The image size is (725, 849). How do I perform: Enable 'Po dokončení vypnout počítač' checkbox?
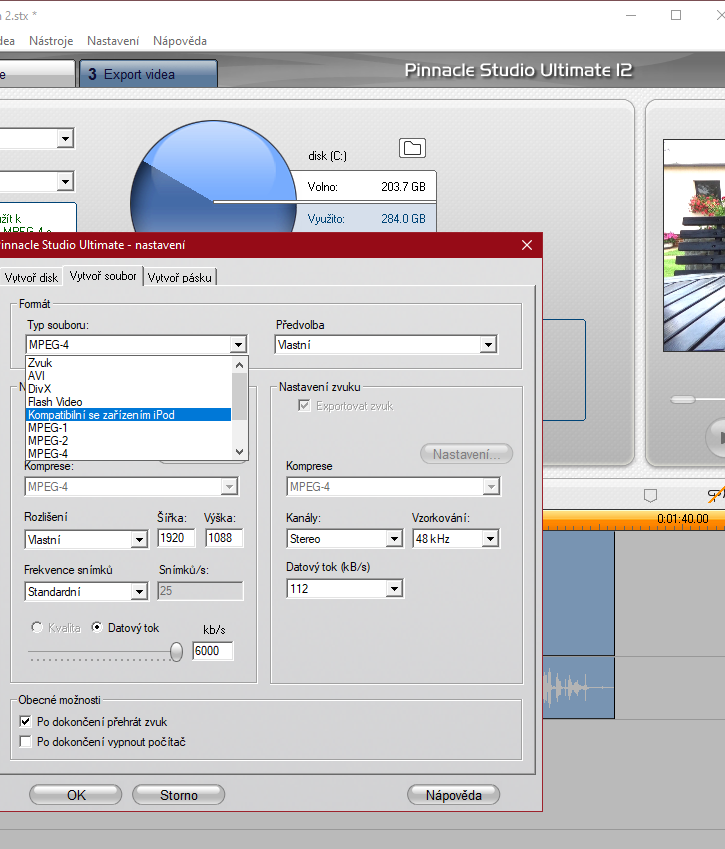pyautogui.click(x=26, y=742)
